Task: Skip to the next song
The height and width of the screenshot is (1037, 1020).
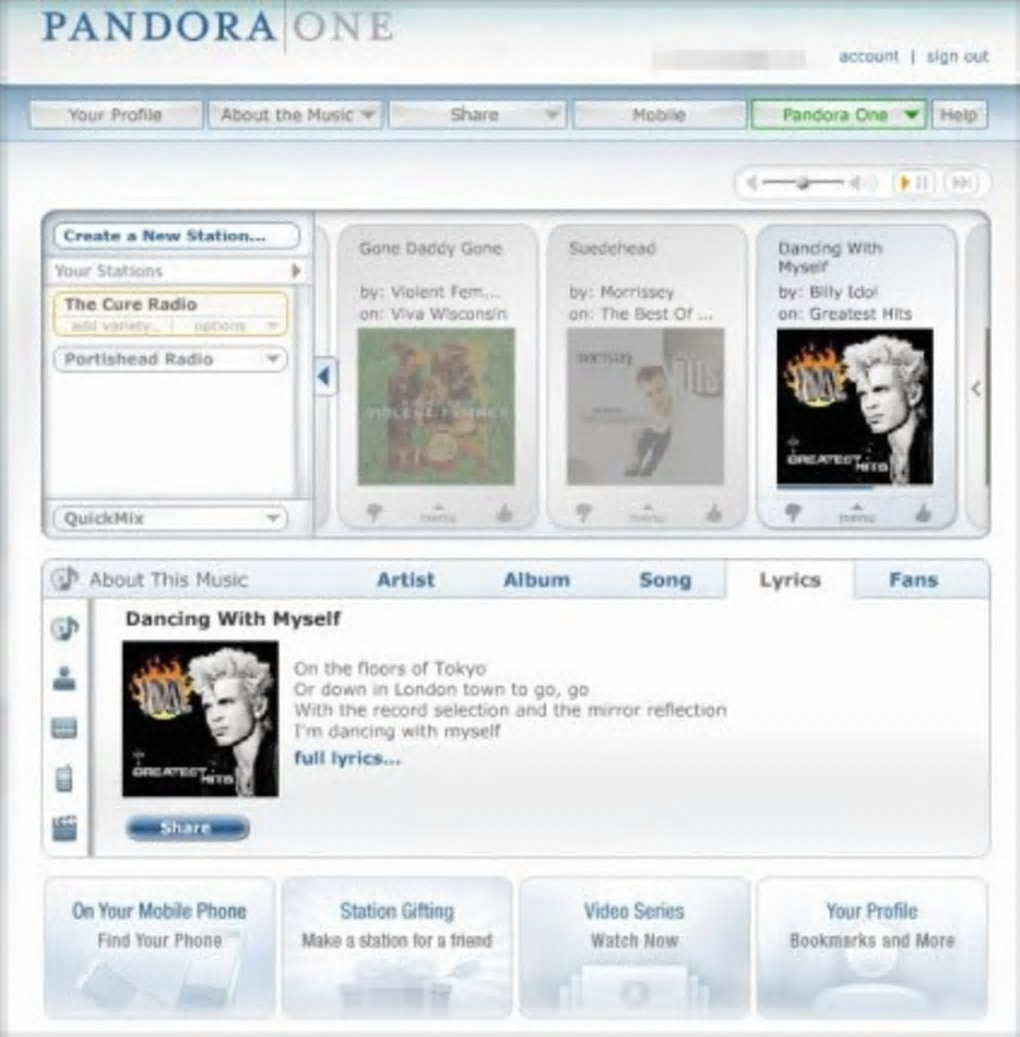Action: [961, 183]
